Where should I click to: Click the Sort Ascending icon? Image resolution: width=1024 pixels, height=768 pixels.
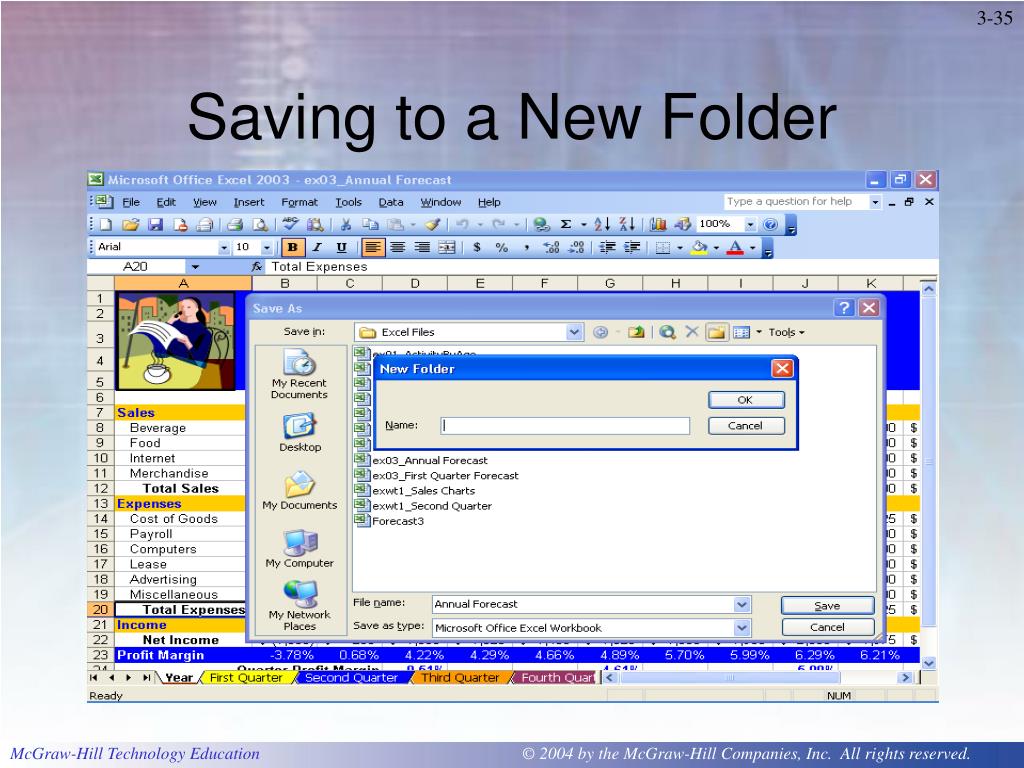[602, 225]
